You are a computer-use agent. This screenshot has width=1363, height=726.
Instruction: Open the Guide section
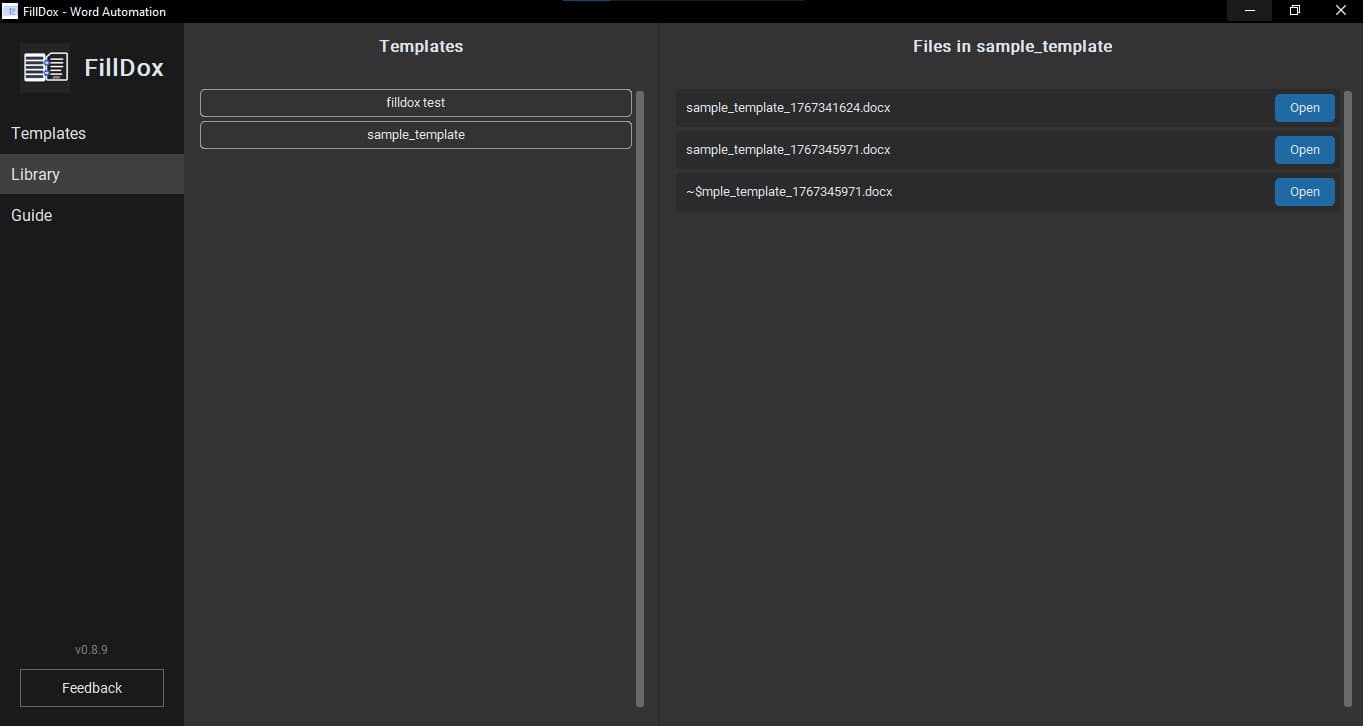31,215
